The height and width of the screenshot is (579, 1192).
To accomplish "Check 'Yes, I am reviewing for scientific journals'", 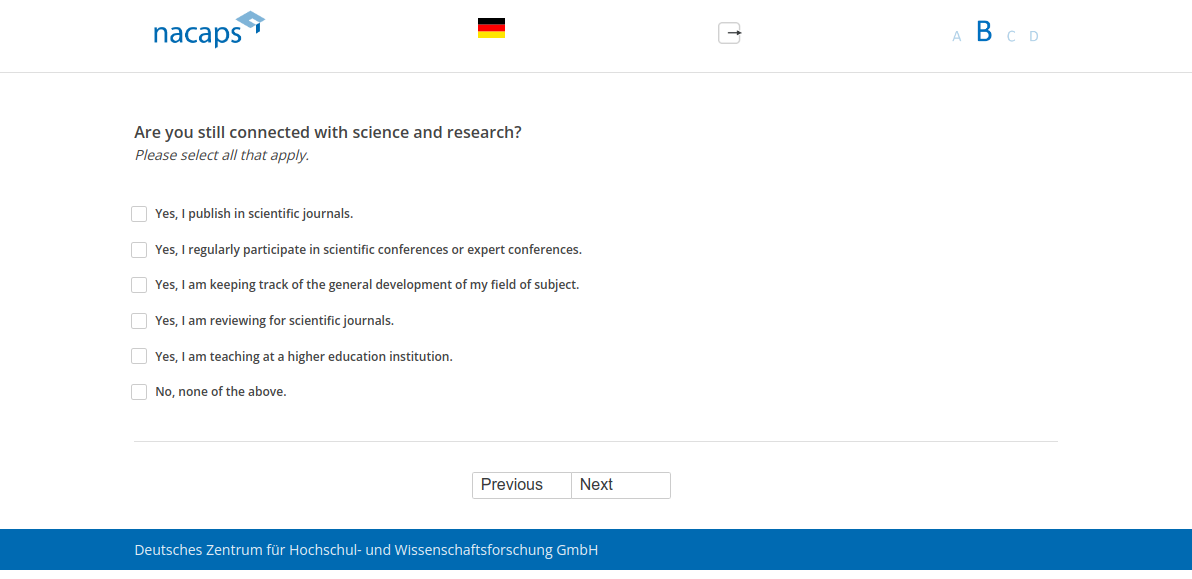I will pos(139,321).
